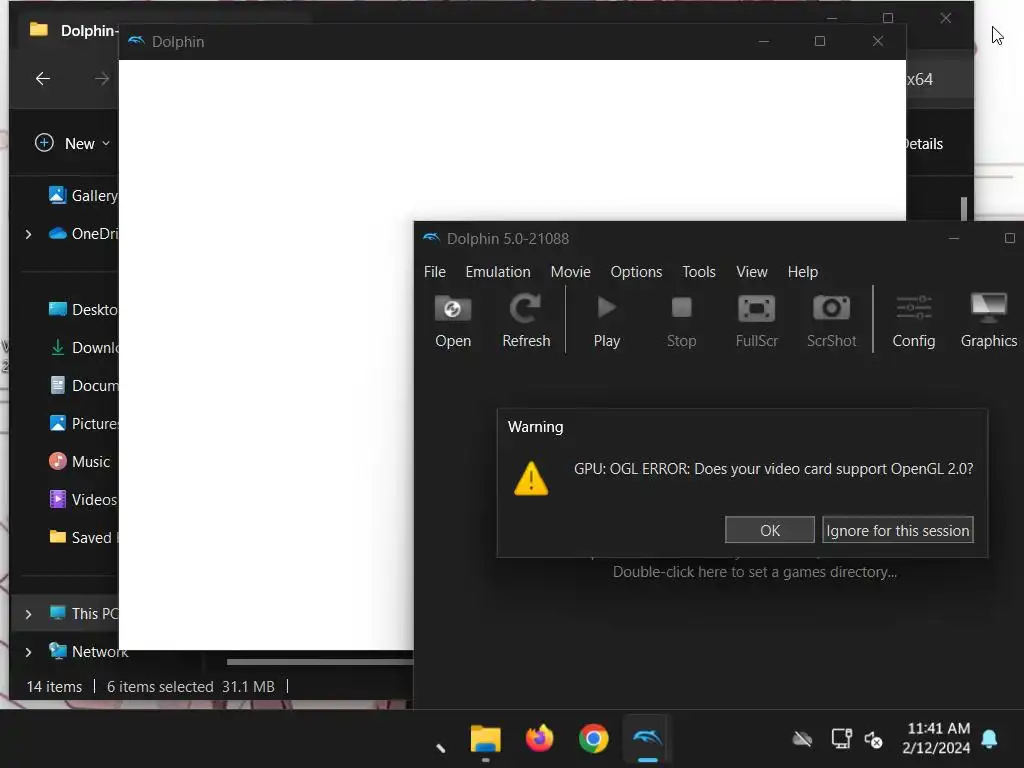Select OneDrive in Explorer sidebar
This screenshot has width=1024, height=768.
point(84,233)
